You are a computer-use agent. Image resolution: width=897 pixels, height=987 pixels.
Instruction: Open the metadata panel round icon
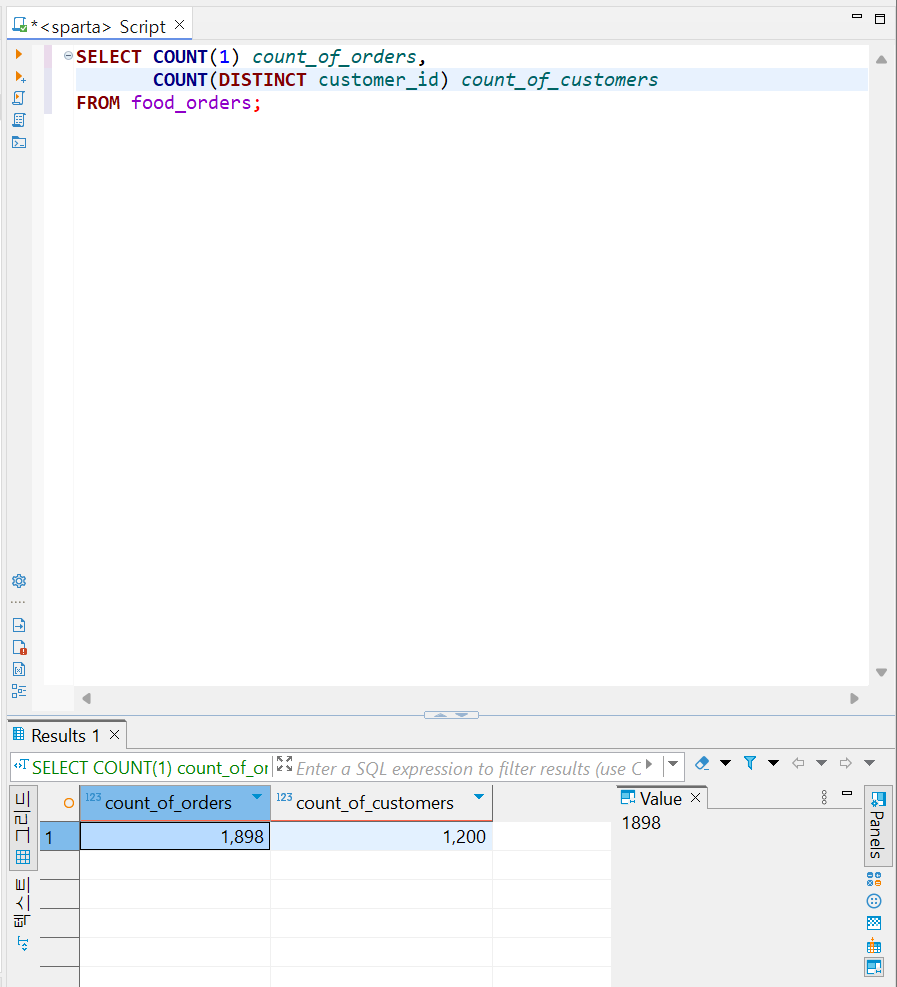coord(874,901)
